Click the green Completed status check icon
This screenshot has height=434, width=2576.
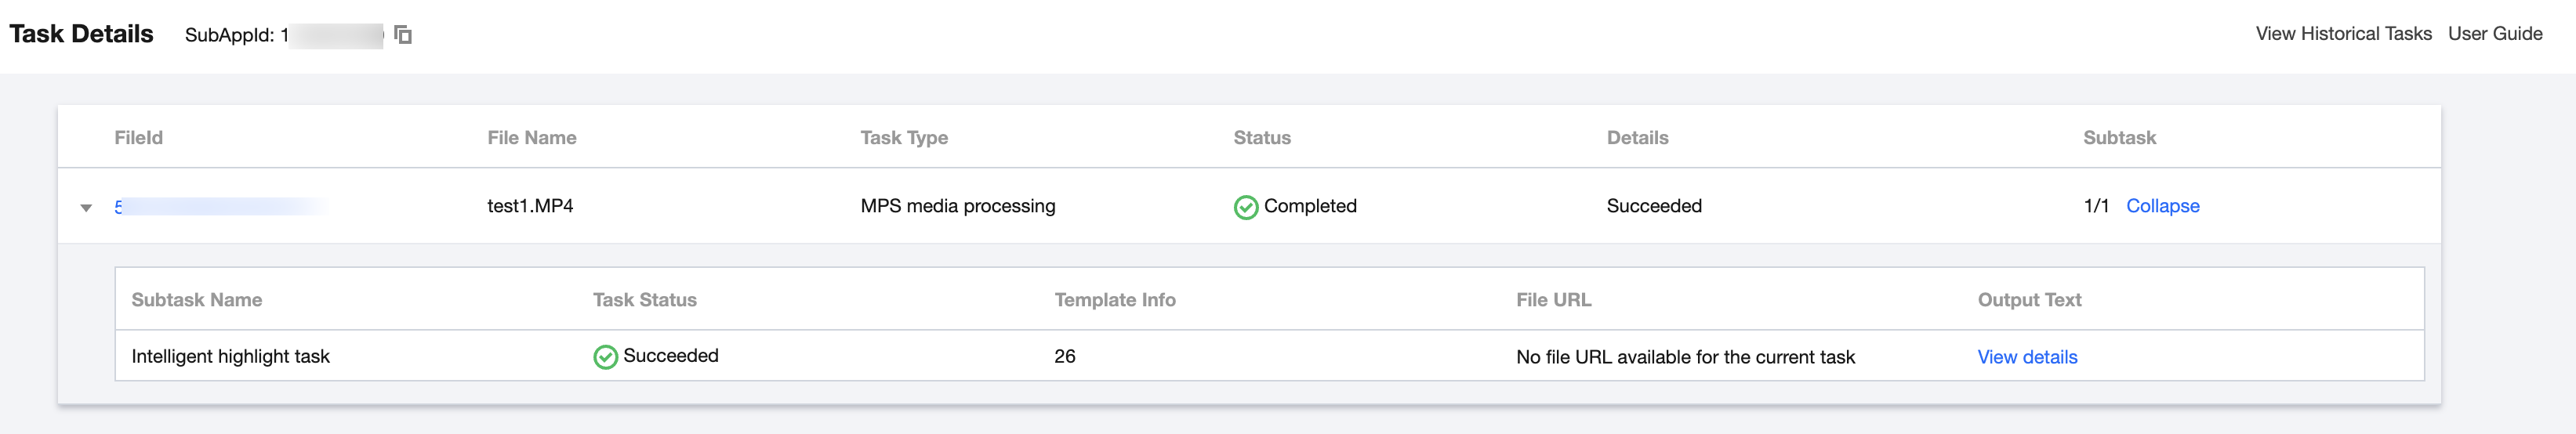pyautogui.click(x=1245, y=207)
